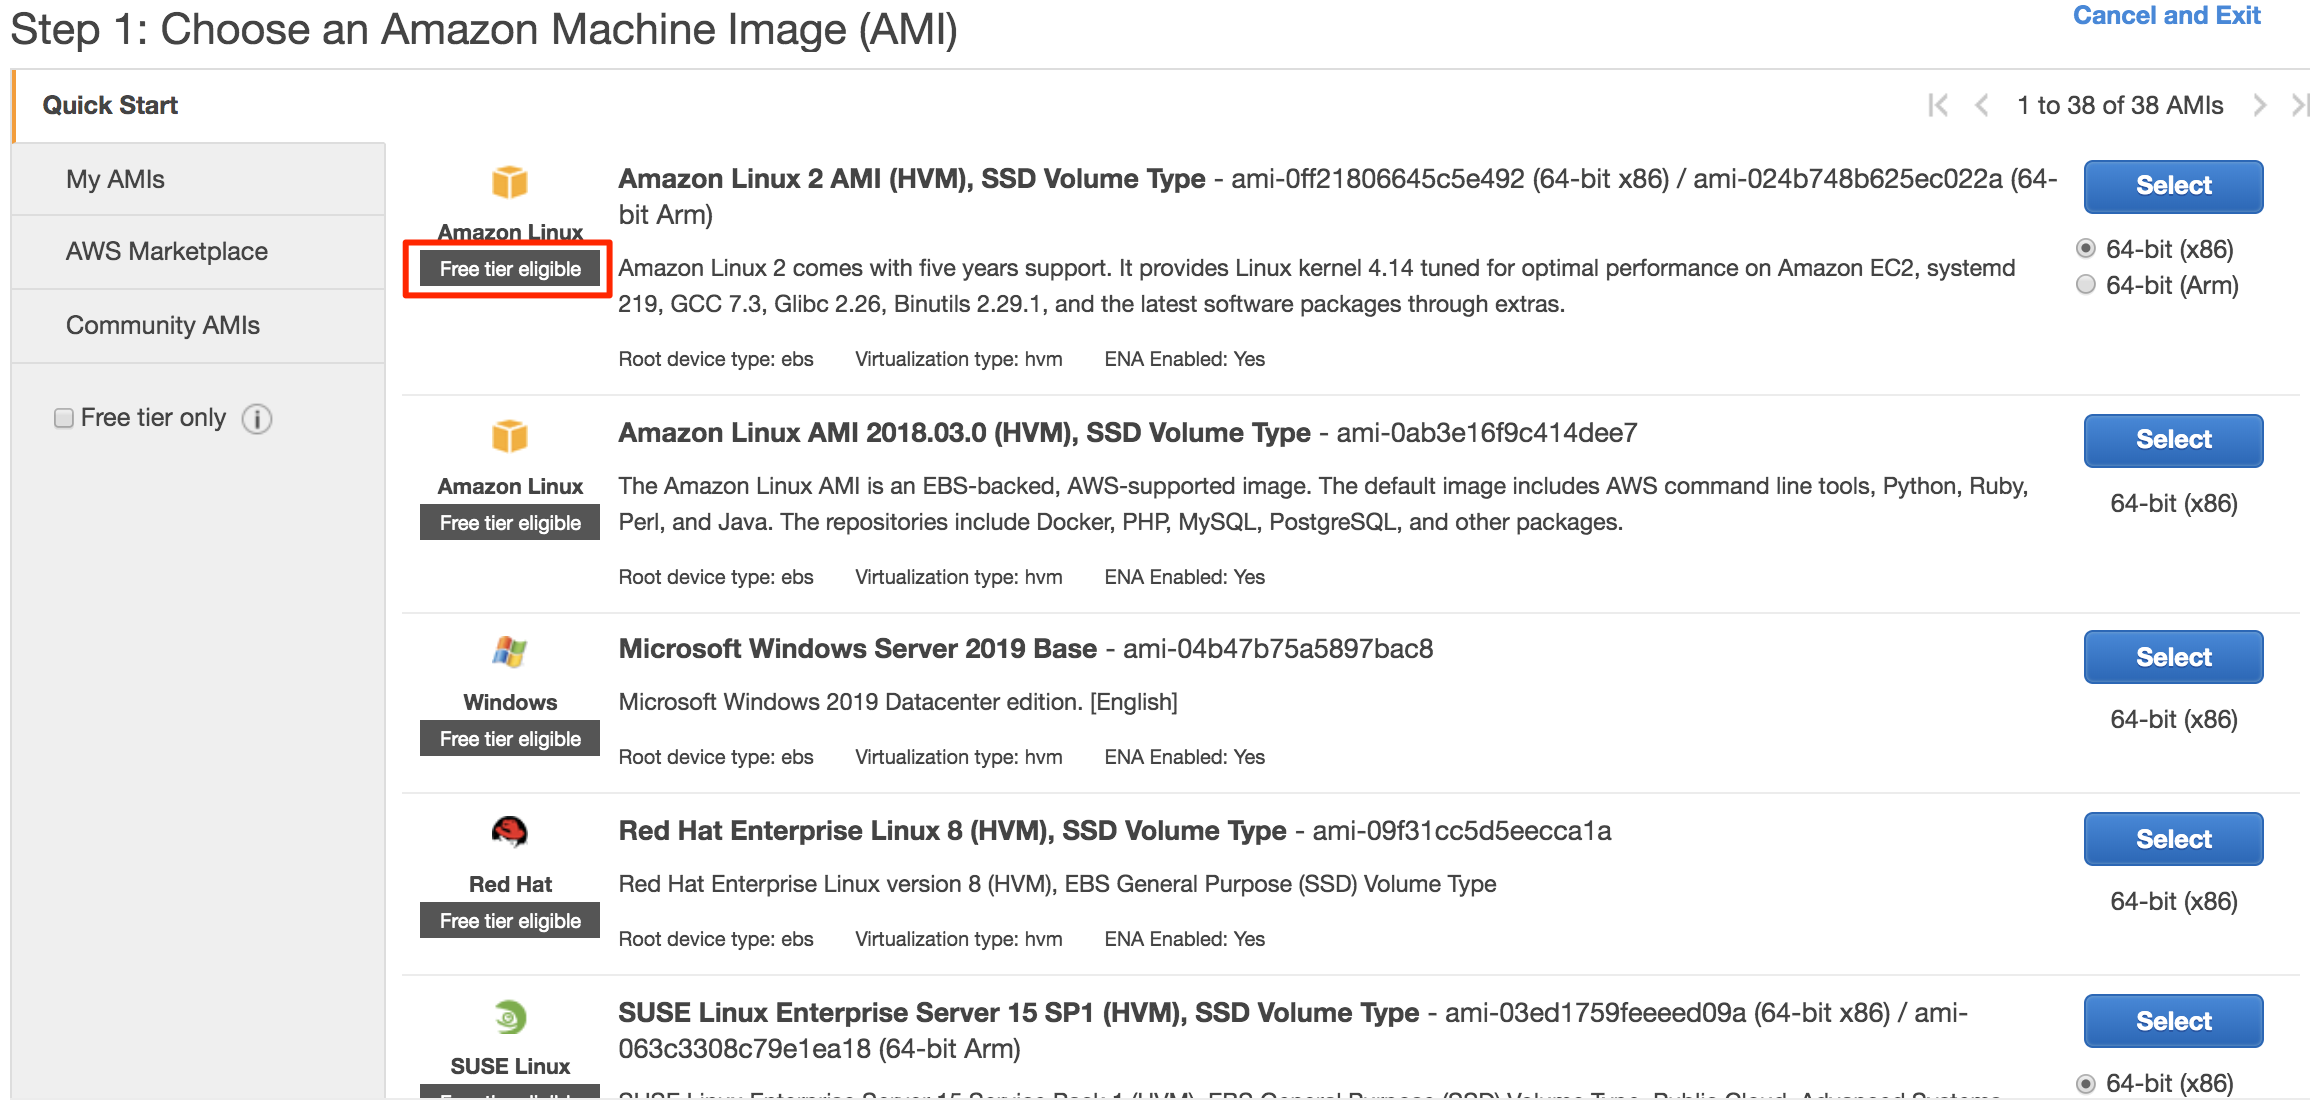Choose 64-bit (x86) for SUSE Linux

click(2086, 1083)
